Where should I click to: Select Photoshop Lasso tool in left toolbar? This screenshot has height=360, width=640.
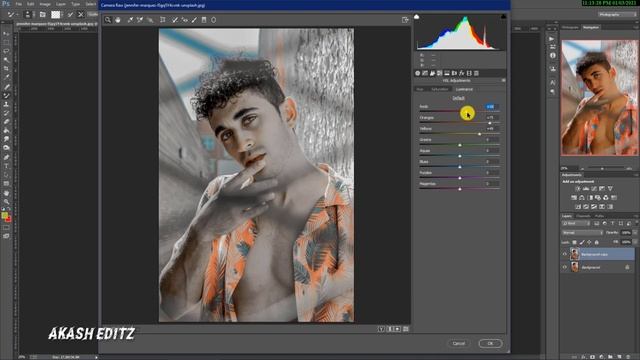(6, 51)
